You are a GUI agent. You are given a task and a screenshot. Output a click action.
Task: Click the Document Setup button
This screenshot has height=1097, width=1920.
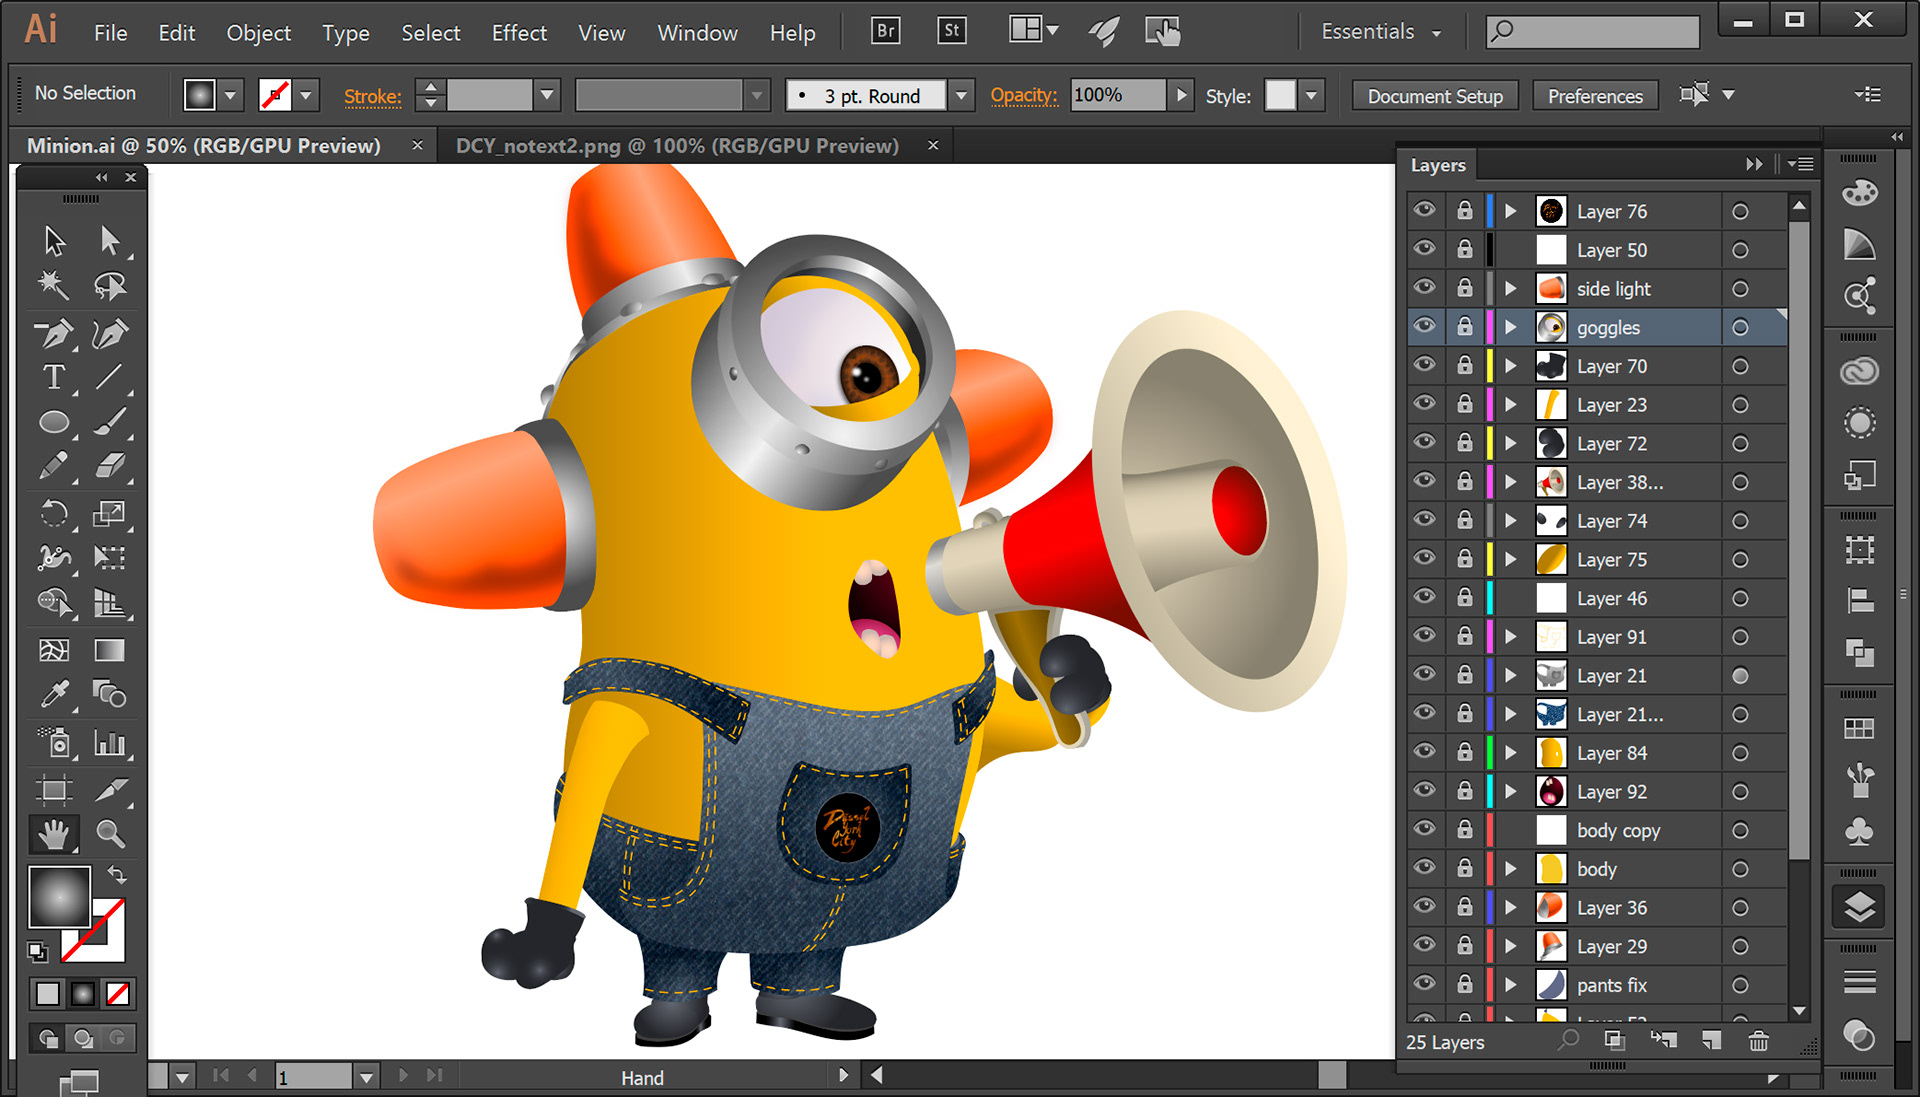coord(1435,96)
